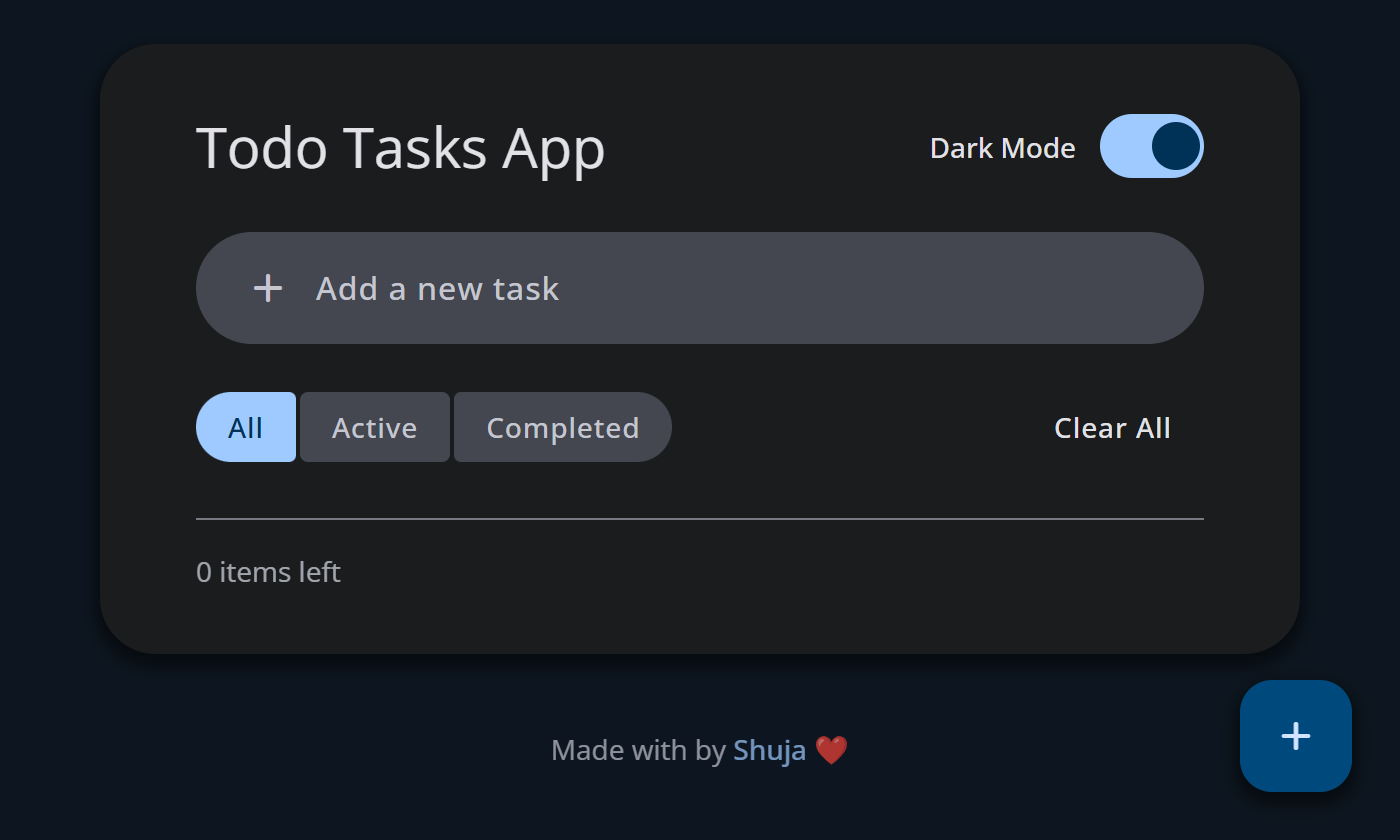This screenshot has width=1400, height=840.
Task: Click the Todo Tasks App heading
Action: click(400, 148)
